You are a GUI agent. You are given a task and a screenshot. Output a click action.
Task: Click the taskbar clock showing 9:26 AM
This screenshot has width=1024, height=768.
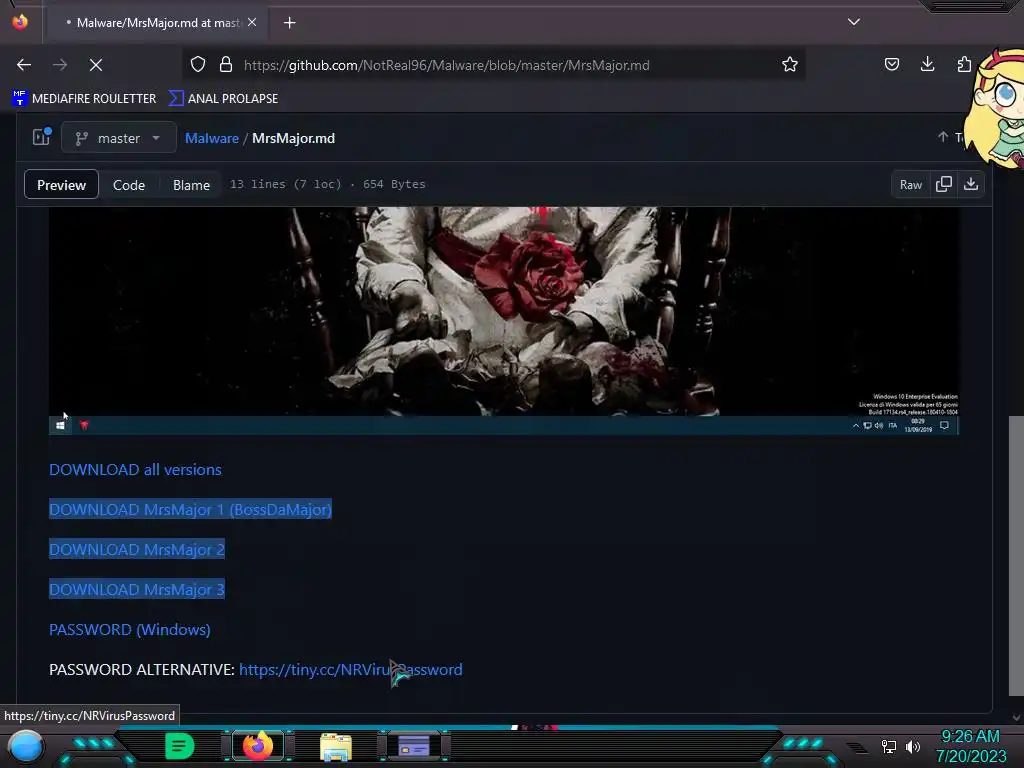(970, 746)
